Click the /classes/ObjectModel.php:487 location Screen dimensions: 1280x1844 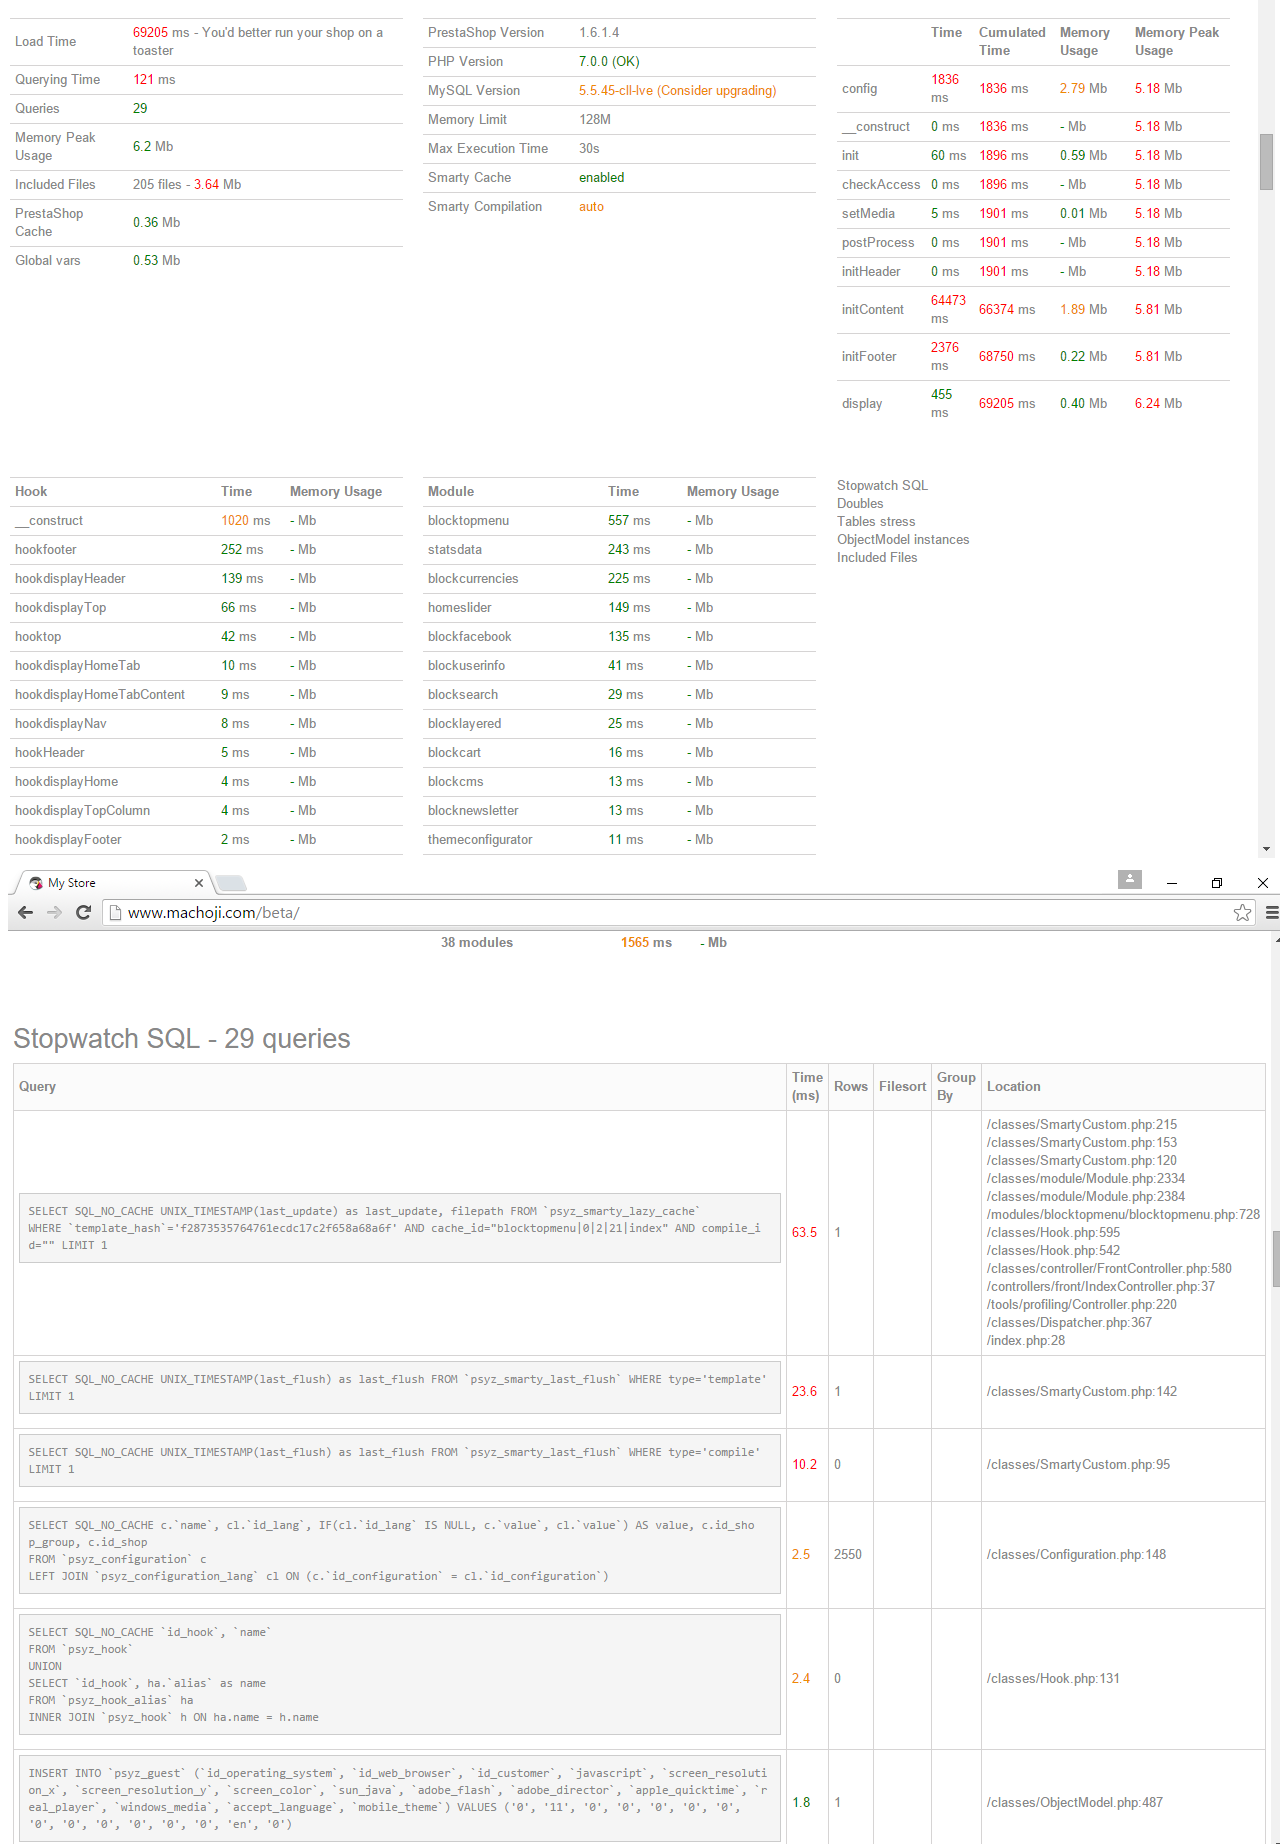pyautogui.click(x=1075, y=1803)
